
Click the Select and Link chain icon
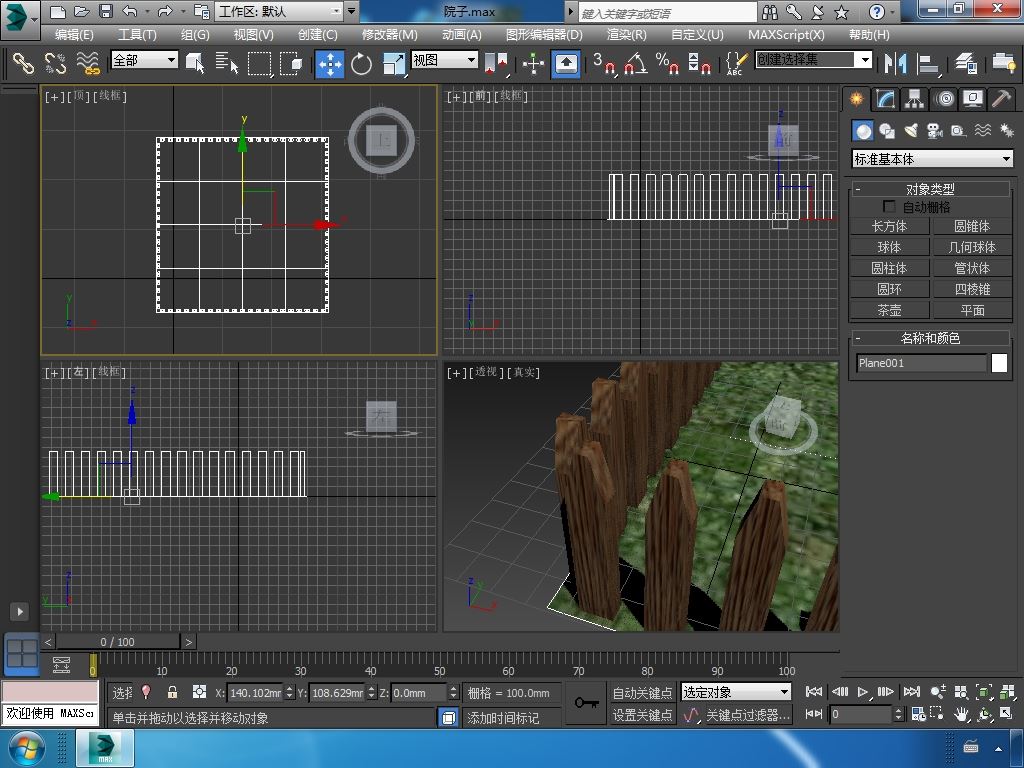pyautogui.click(x=22, y=64)
